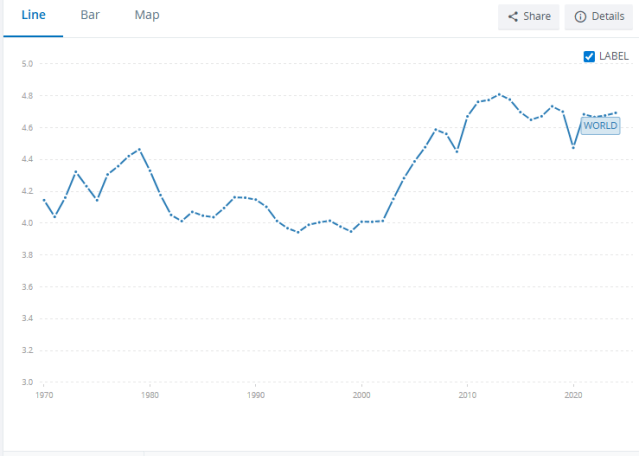The height and width of the screenshot is (456, 639).
Task: Click the Share button text
Action: 536,17
